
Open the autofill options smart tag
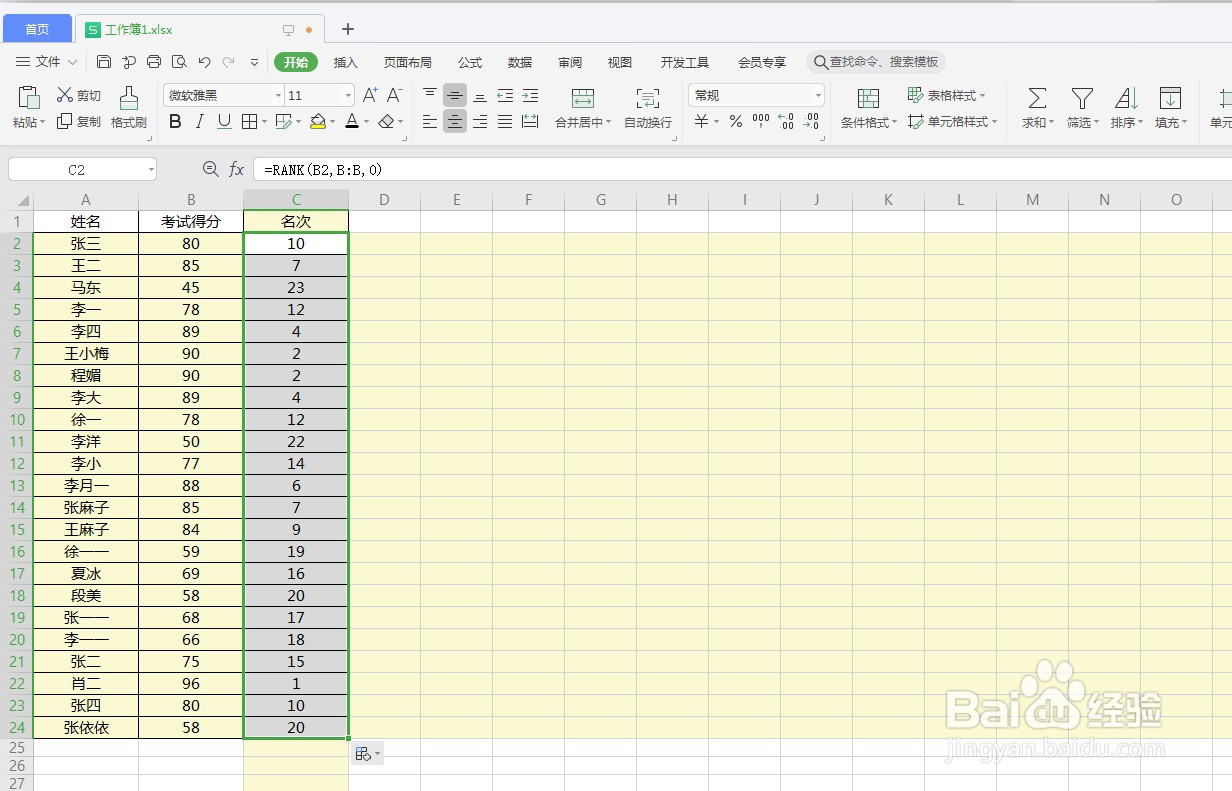click(x=367, y=754)
